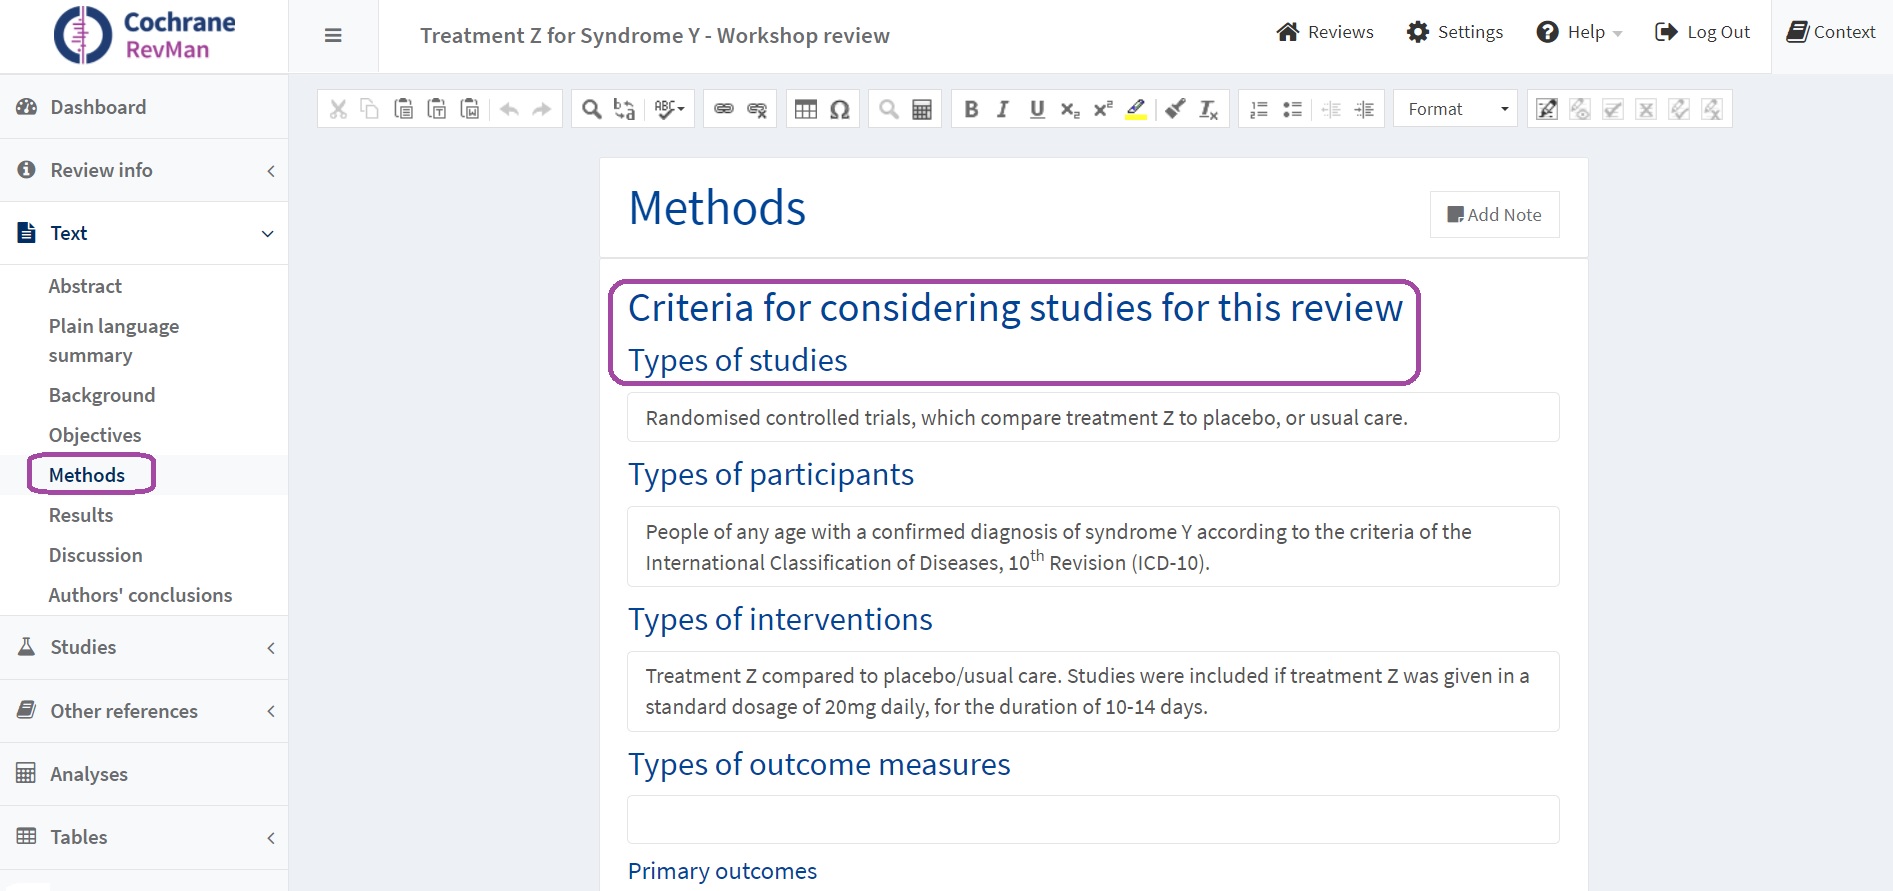Click the Log Out link
The image size is (1893, 891).
(1703, 32)
